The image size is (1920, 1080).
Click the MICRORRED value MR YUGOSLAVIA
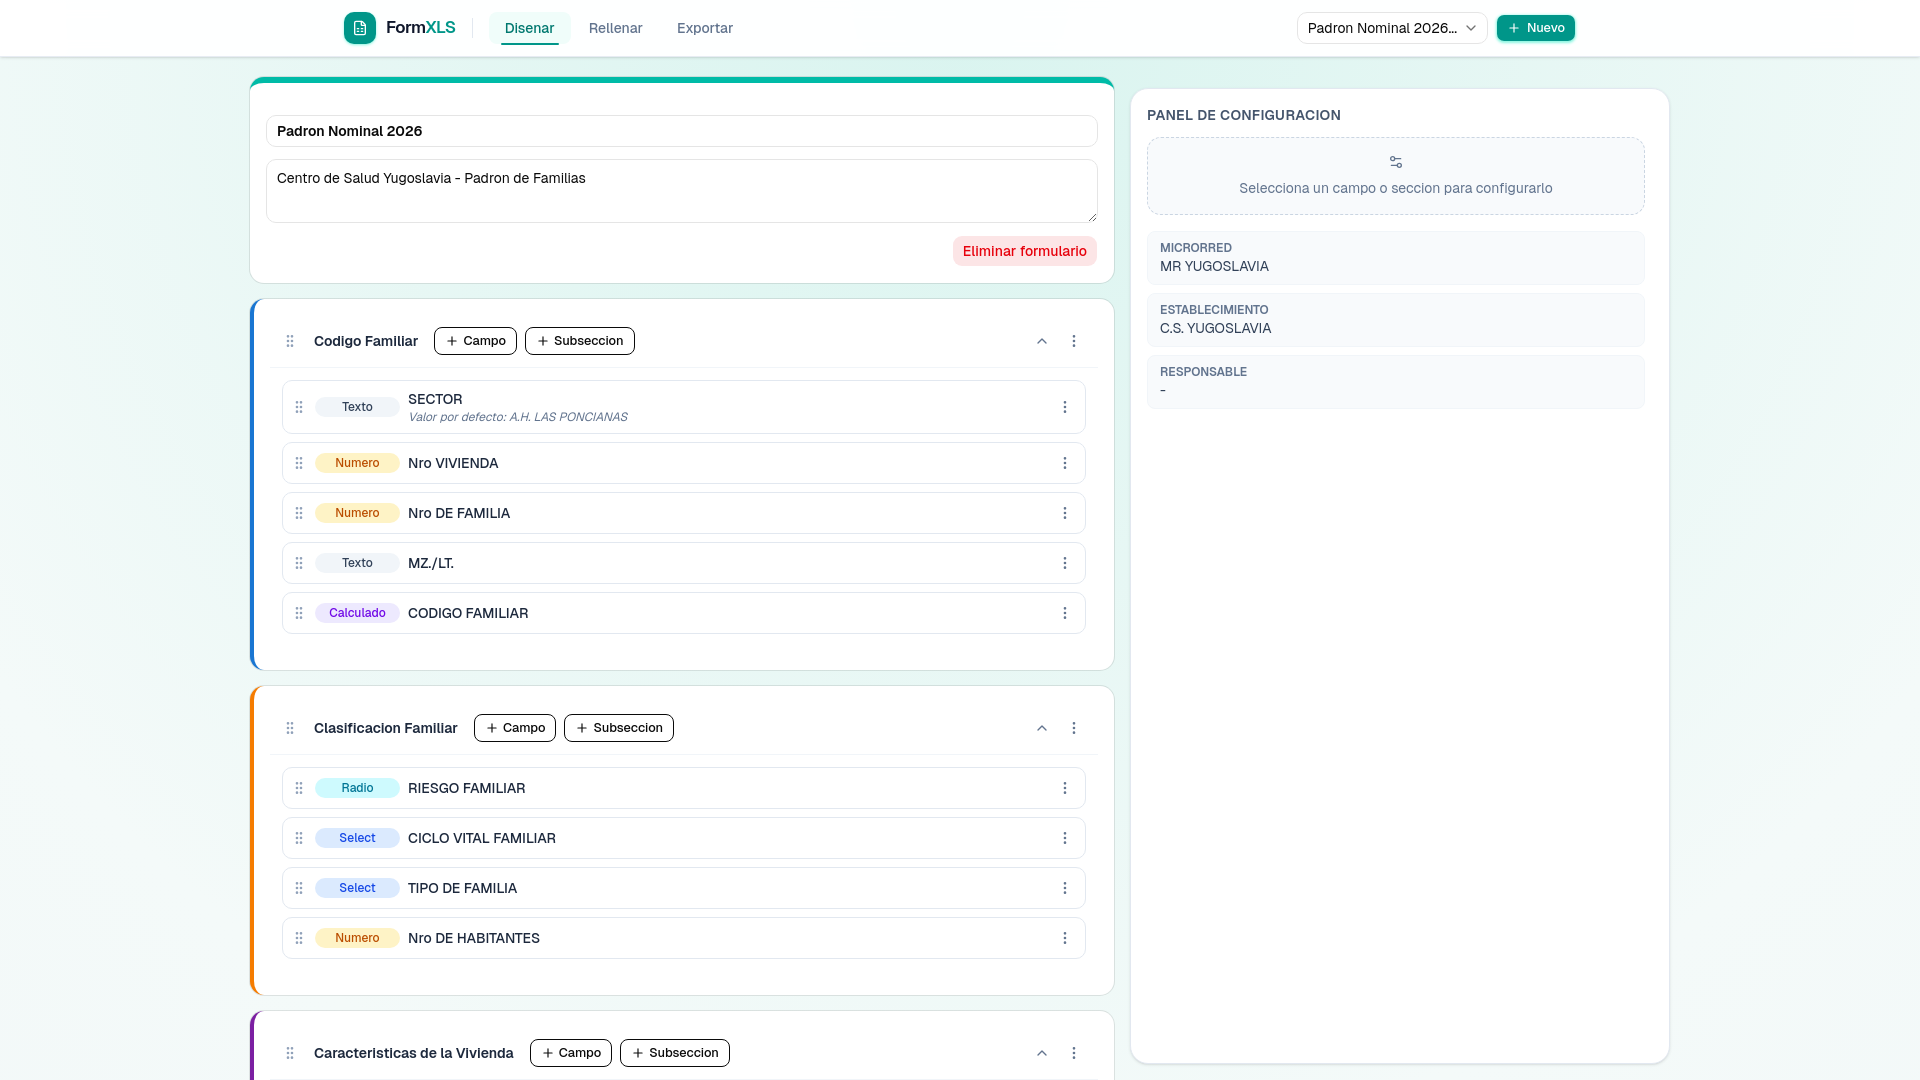[x=1214, y=266]
